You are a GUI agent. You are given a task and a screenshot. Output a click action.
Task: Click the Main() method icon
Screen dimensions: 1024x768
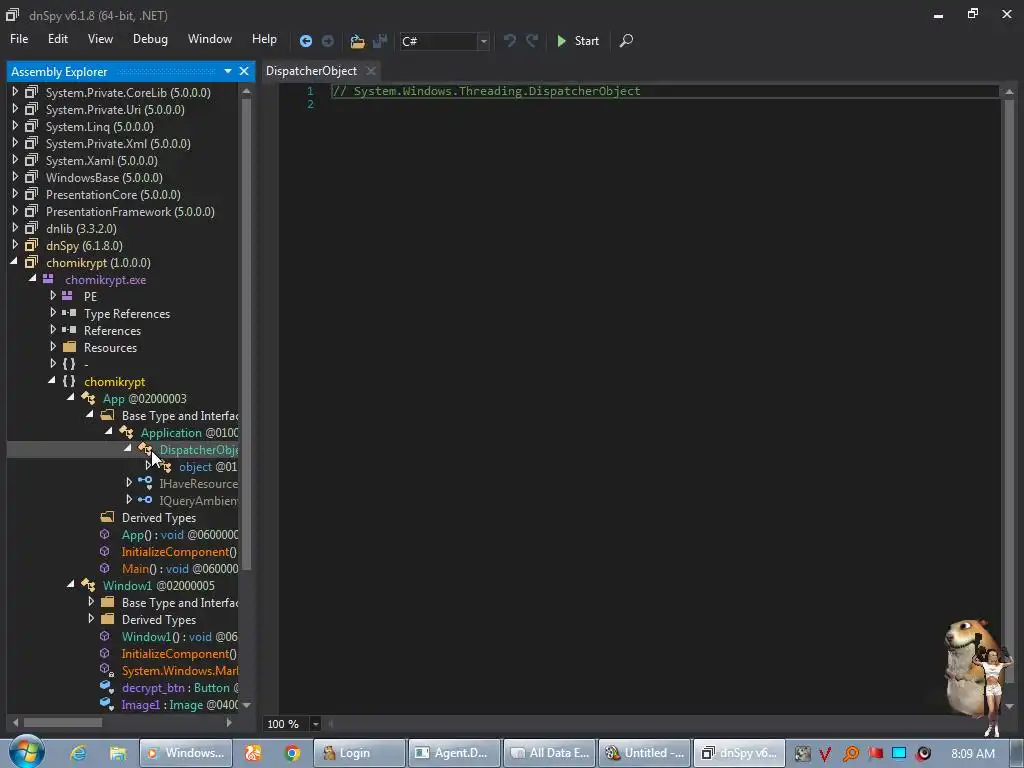coord(104,568)
